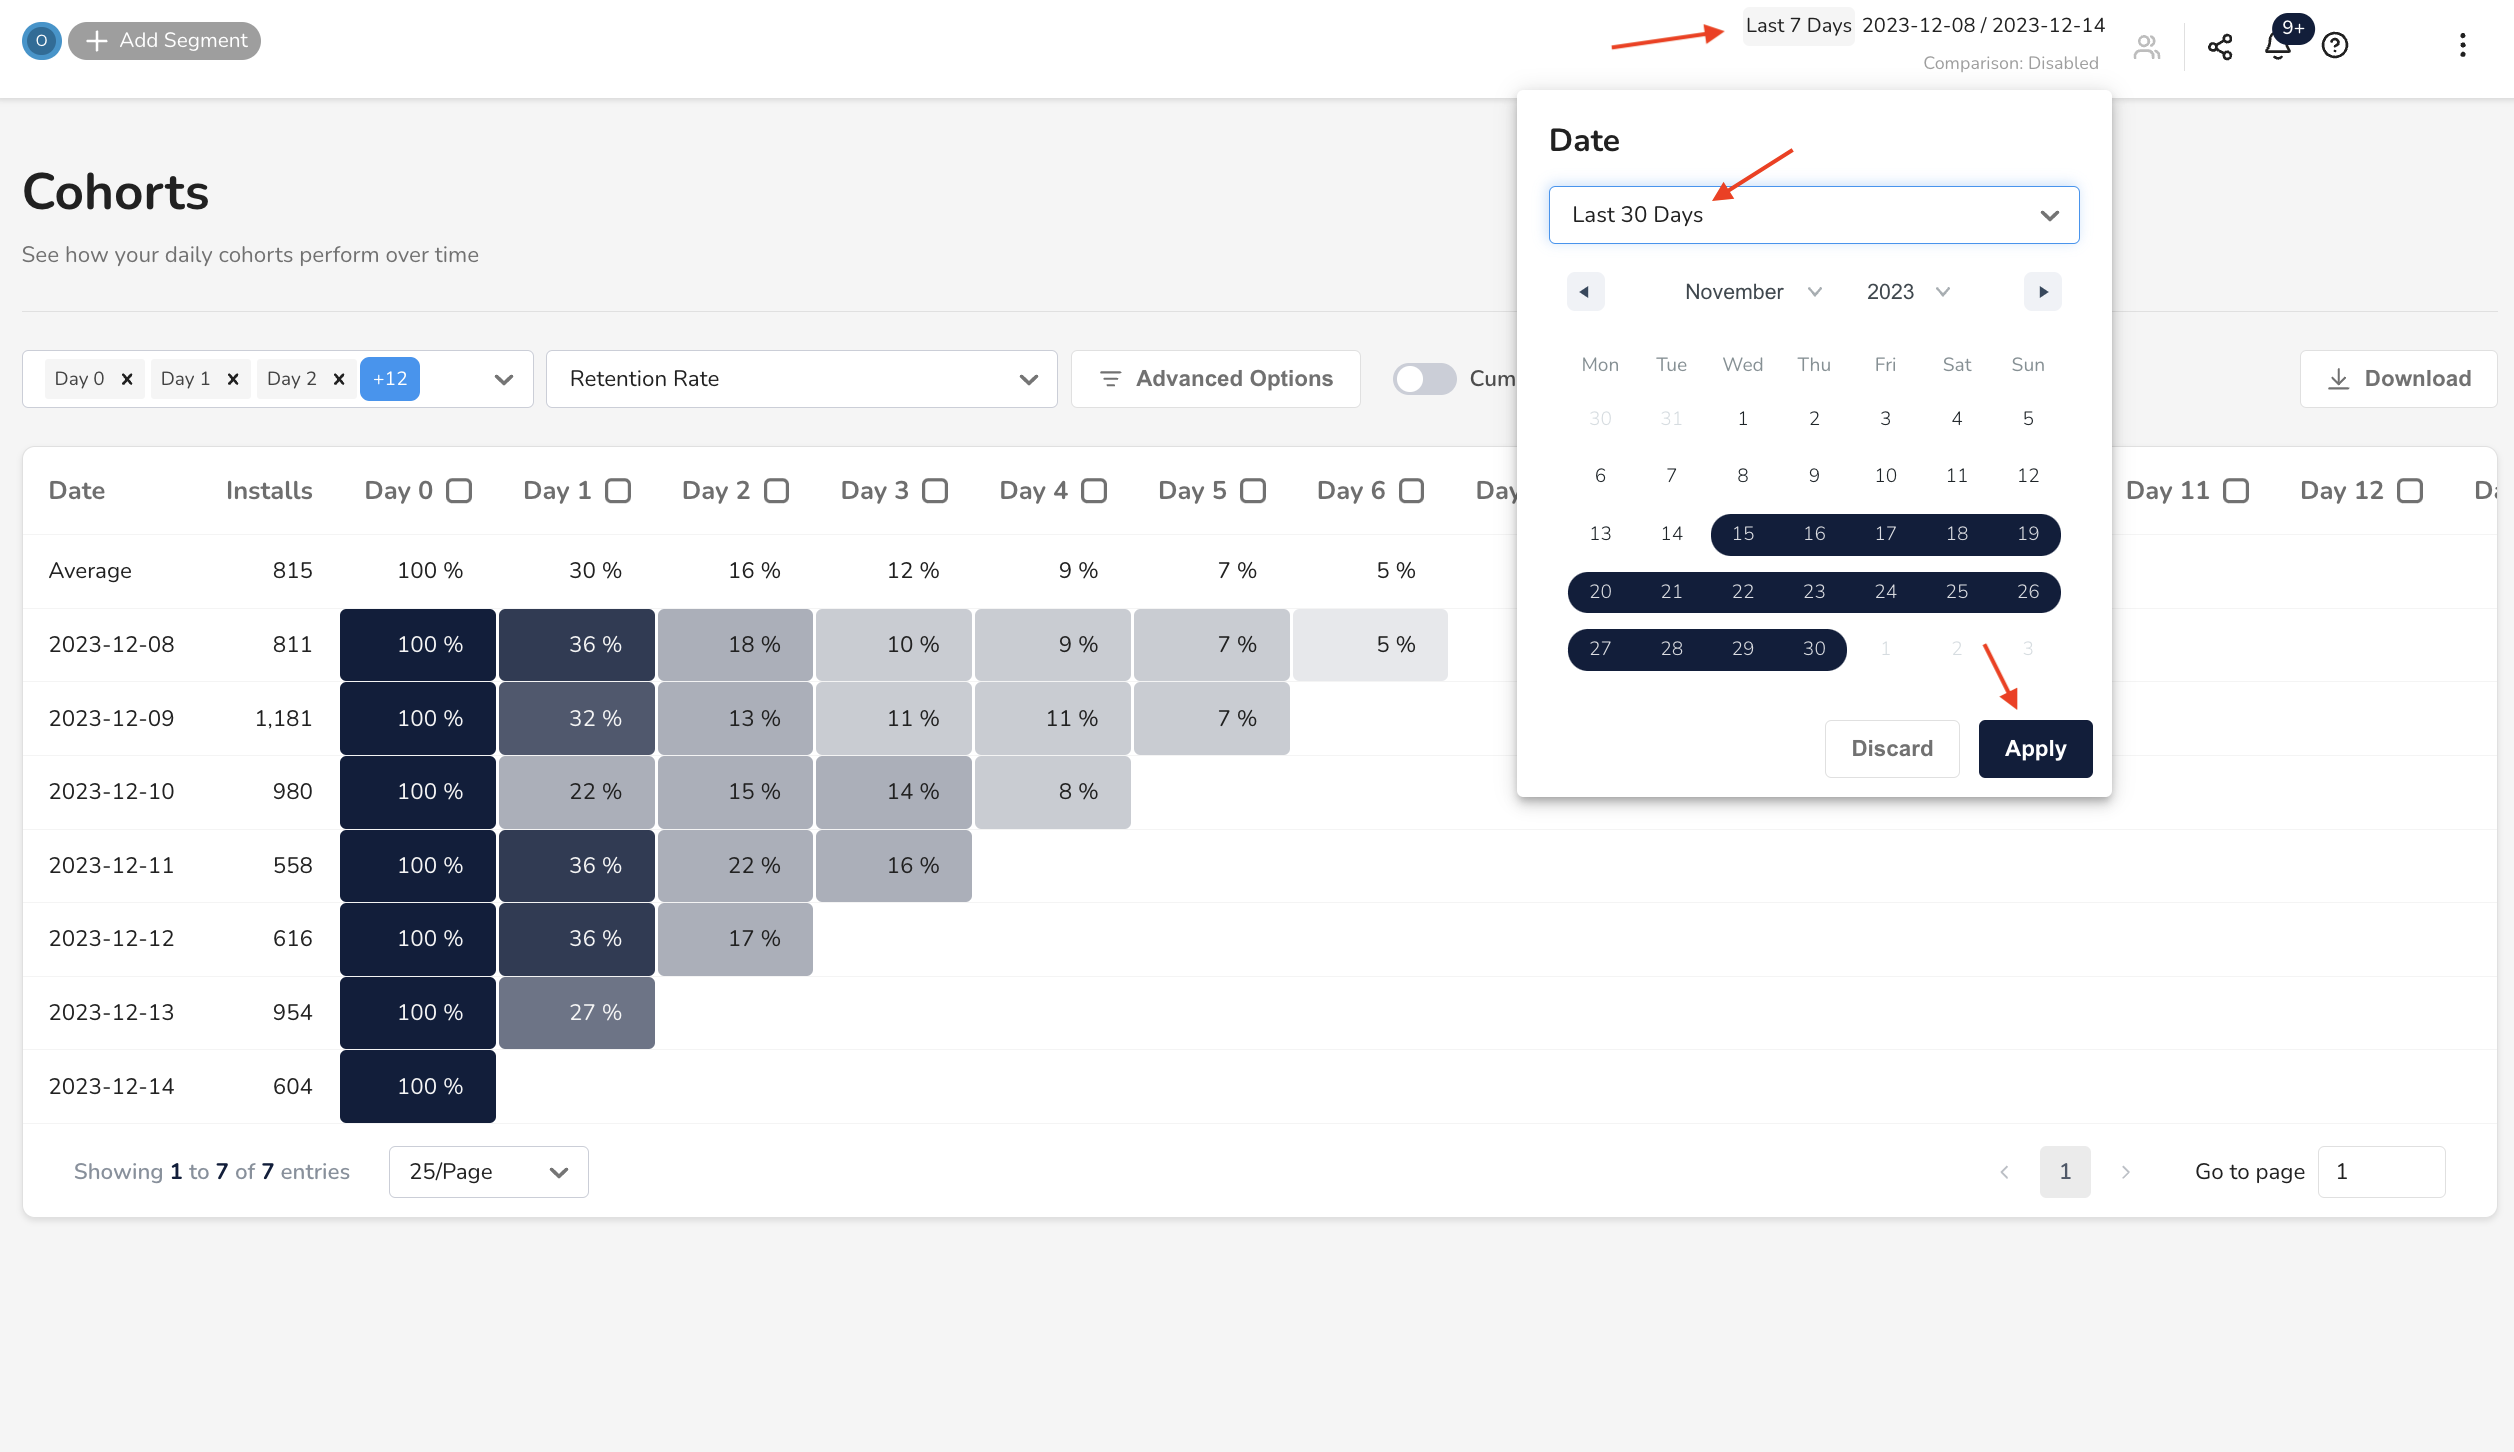Screen dimensions: 2514x1452
Task: Navigate to previous calendar month arrow
Action: 1583,290
